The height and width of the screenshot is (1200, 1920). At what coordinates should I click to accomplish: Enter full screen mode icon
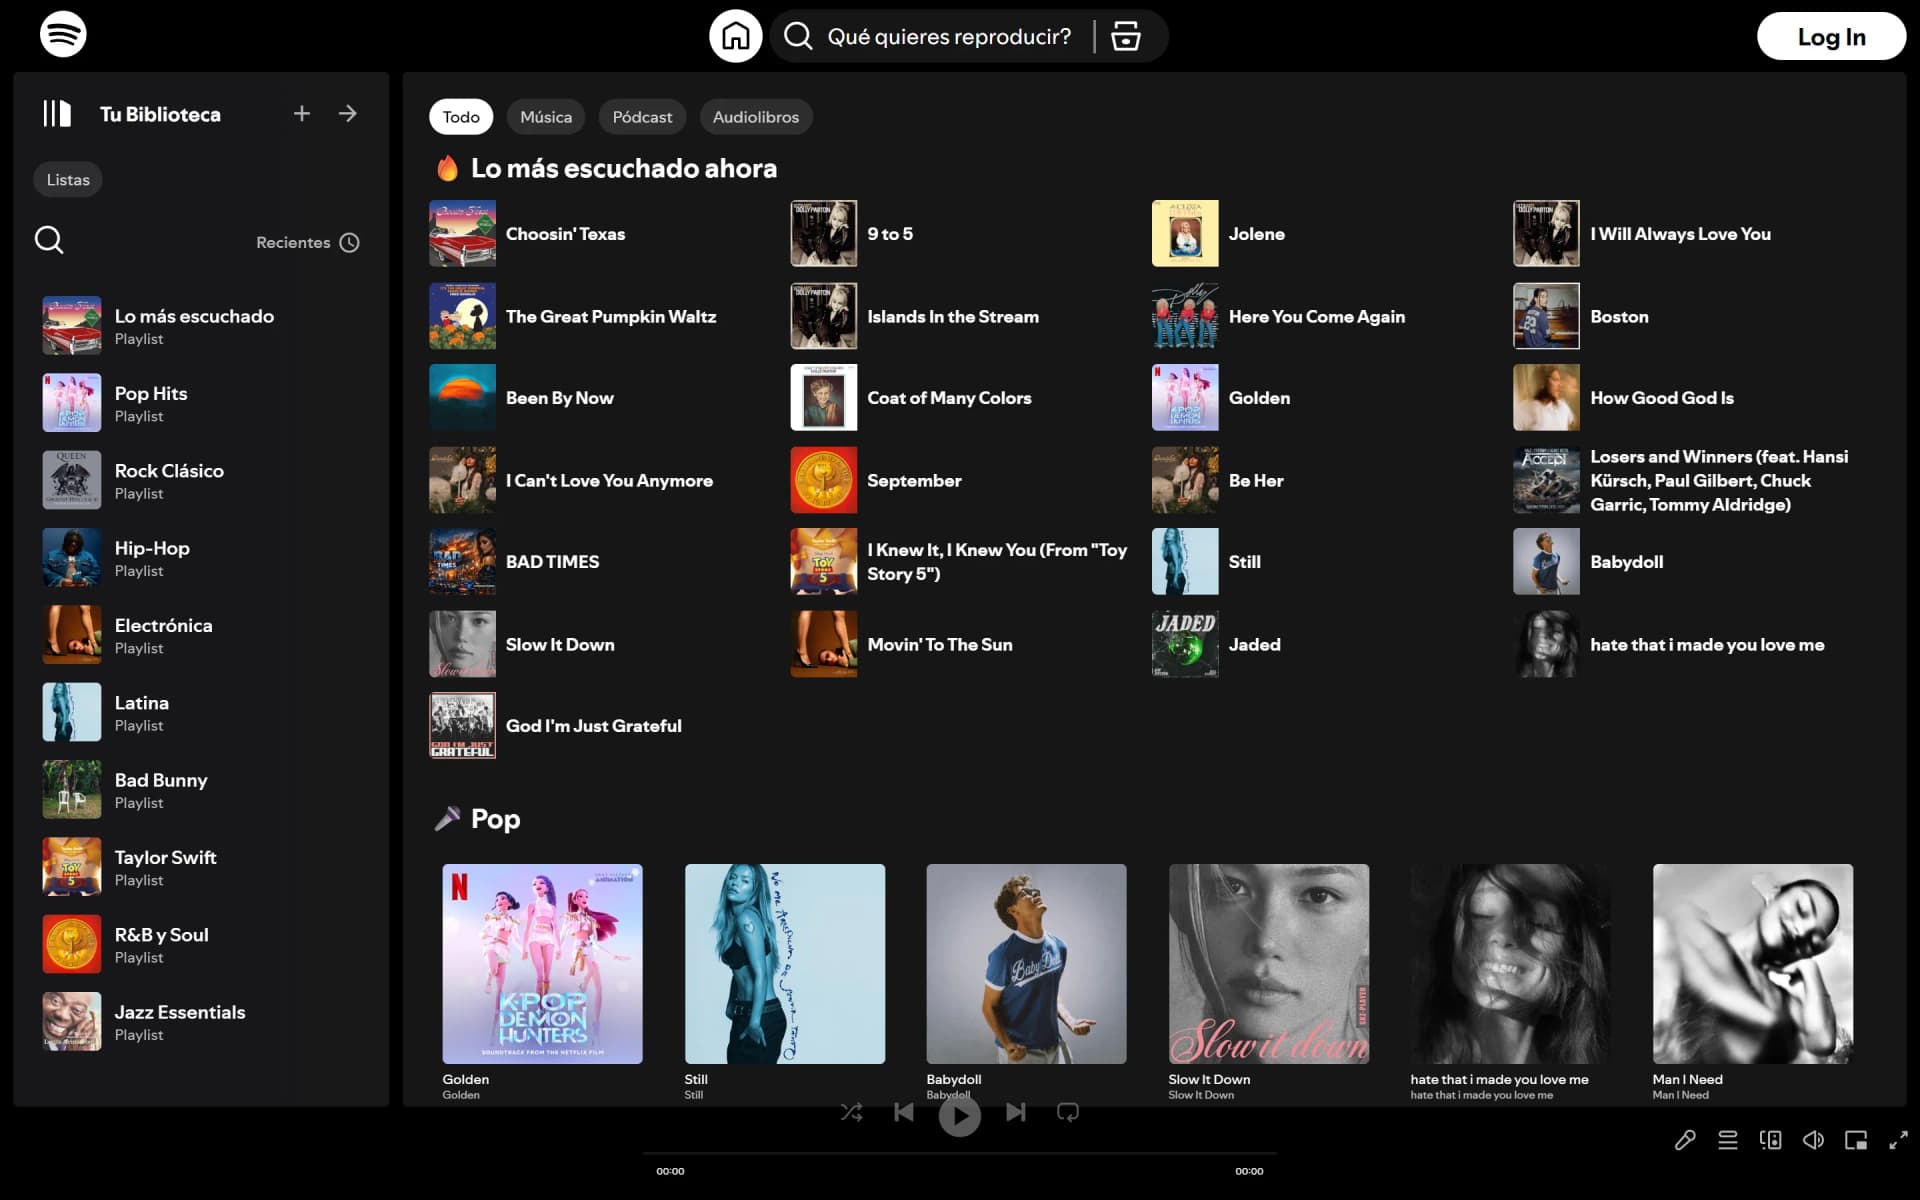[x=1898, y=1140]
